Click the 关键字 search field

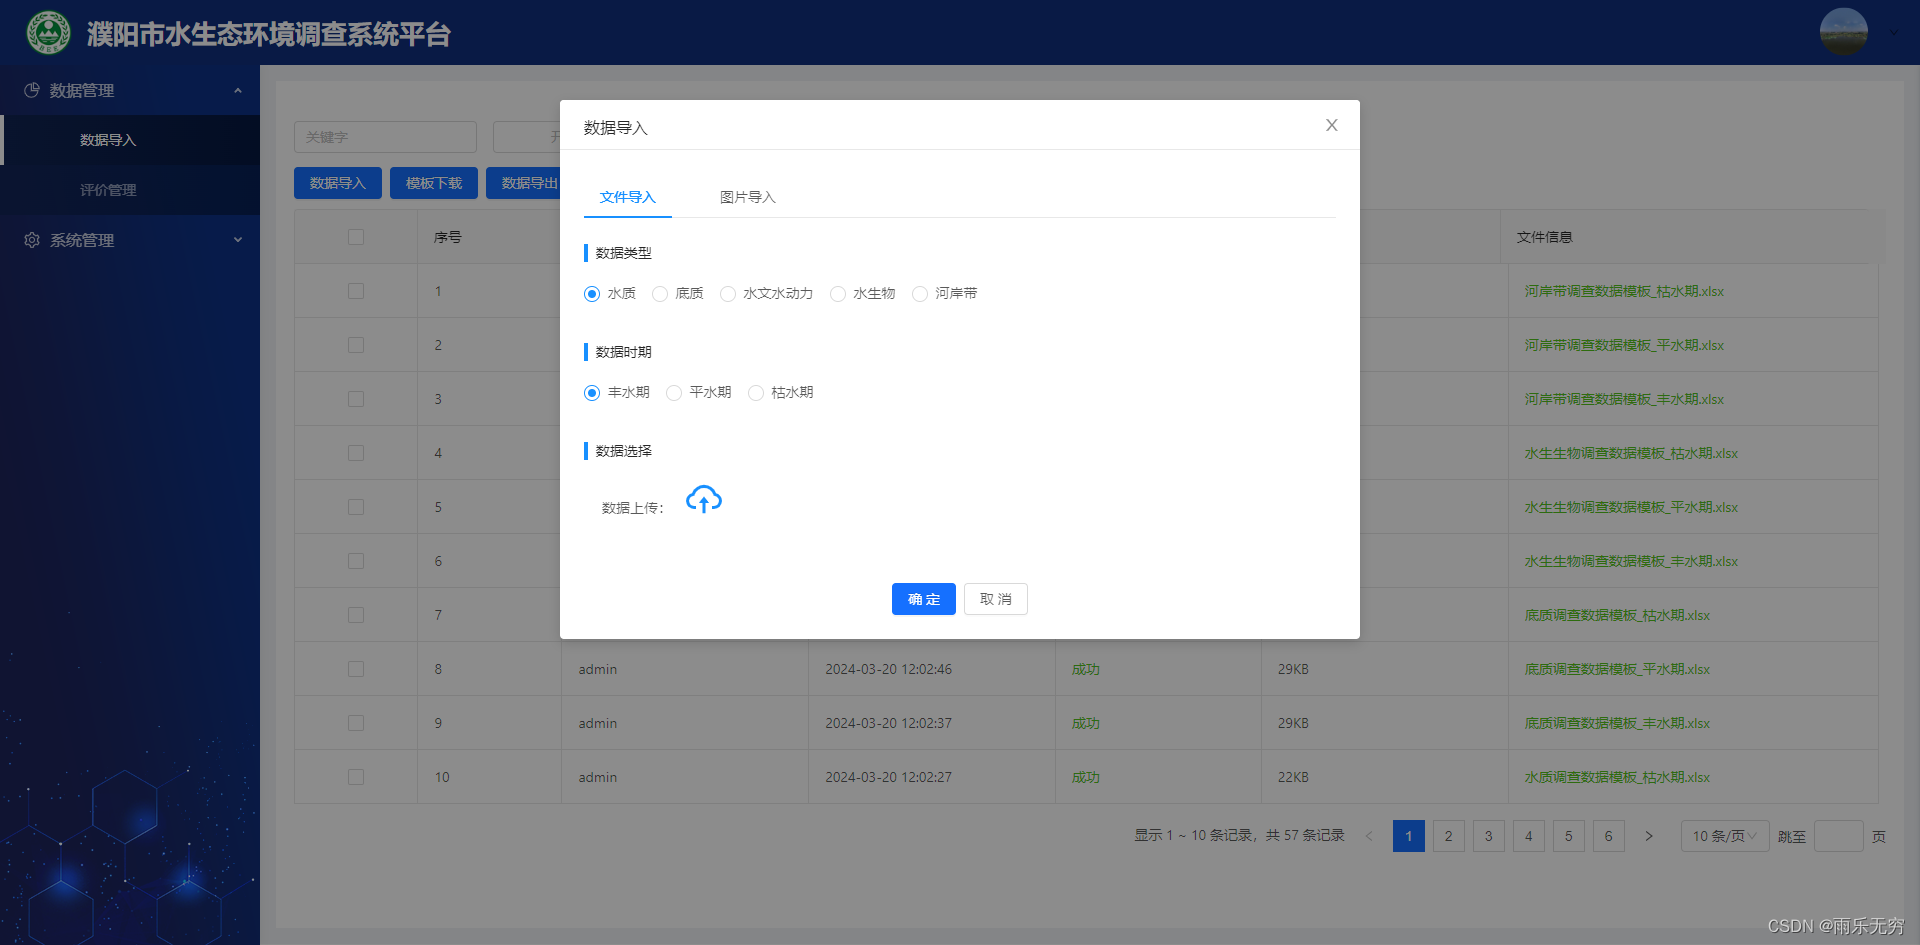pyautogui.click(x=385, y=137)
